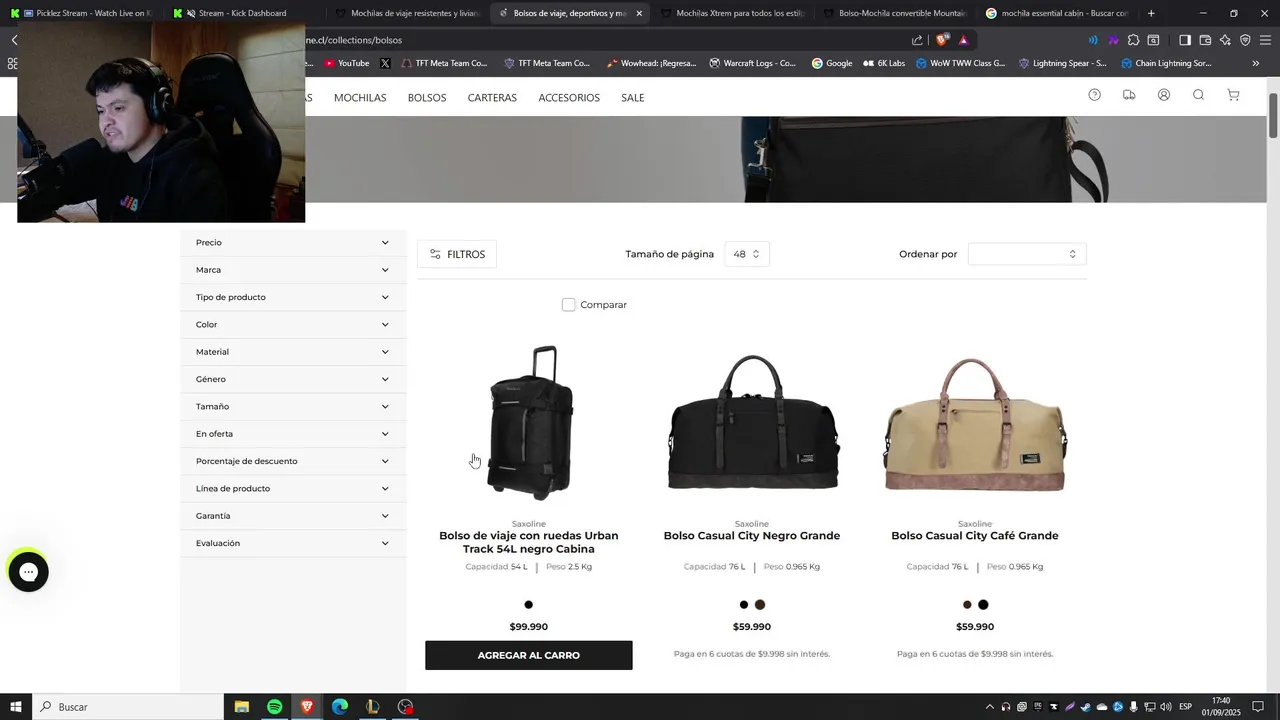Screen dimensions: 1280x720
Task: Expand the Material filter
Action: tap(293, 352)
